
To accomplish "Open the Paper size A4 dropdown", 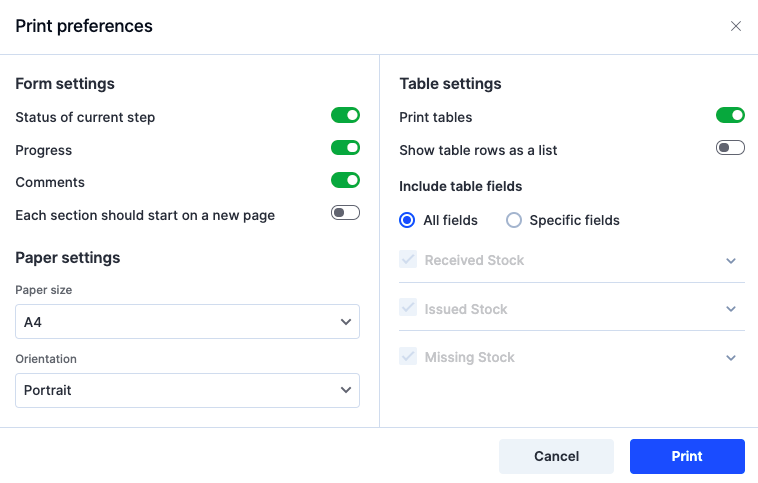I will click(187, 322).
